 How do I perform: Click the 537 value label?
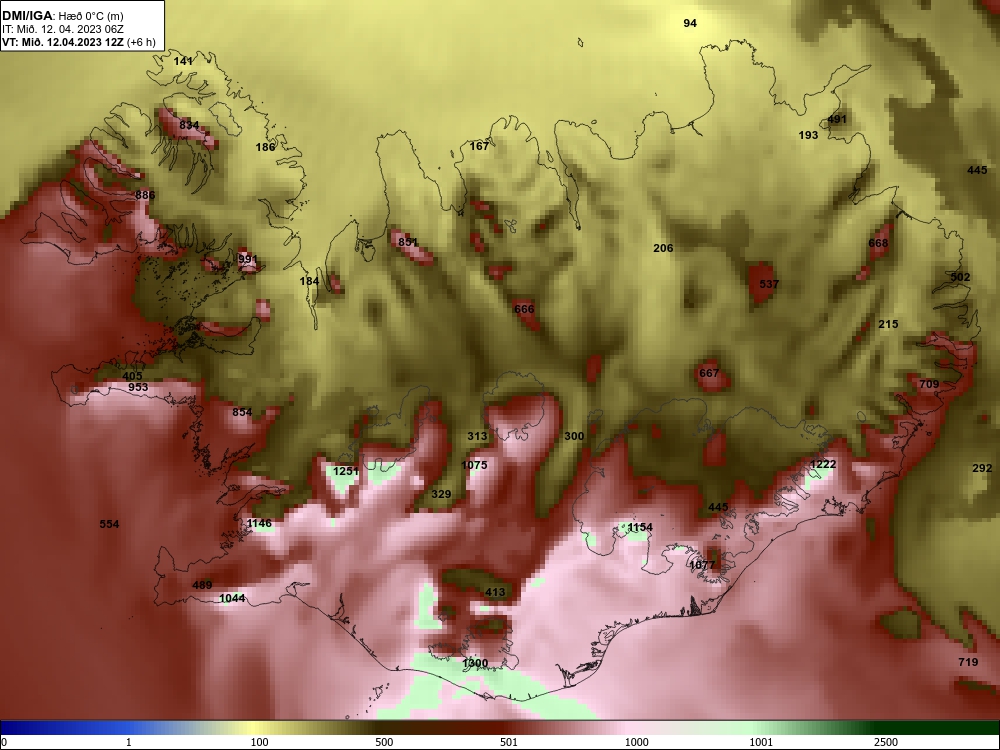coord(769,284)
